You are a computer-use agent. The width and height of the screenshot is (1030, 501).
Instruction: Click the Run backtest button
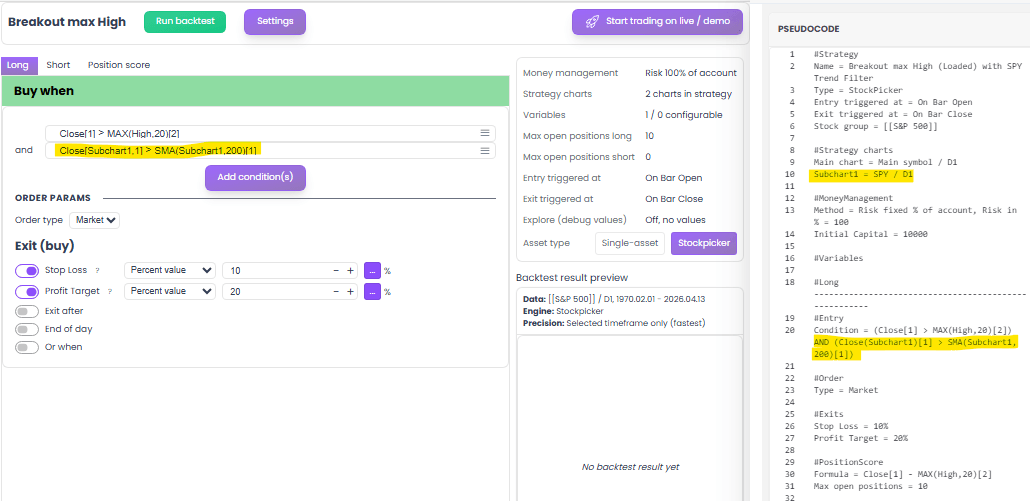[185, 21]
